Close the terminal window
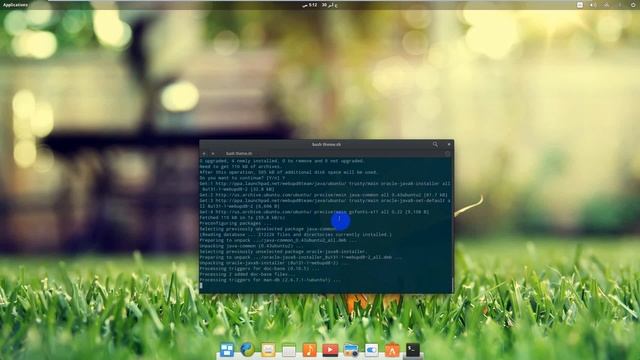Screen dimensions: 640x360 (449, 144)
